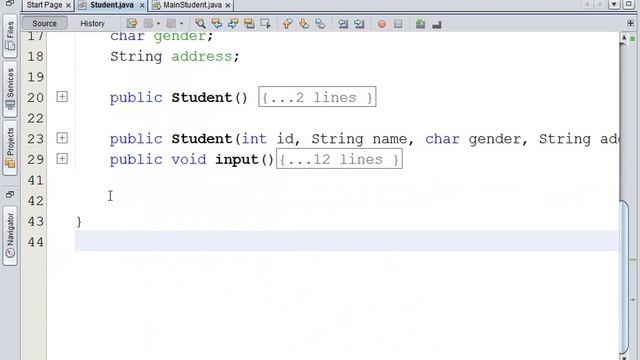The height and width of the screenshot is (360, 640).
Task: Switch to History view
Action: click(x=92, y=23)
